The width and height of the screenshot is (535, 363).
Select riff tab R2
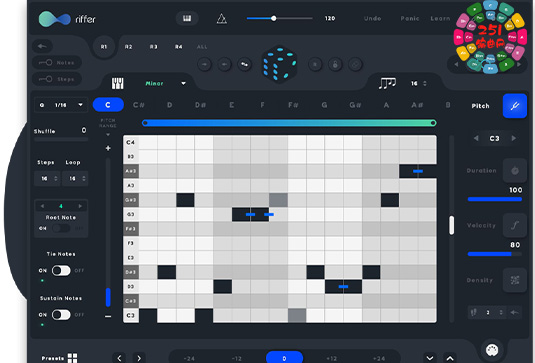click(x=128, y=47)
